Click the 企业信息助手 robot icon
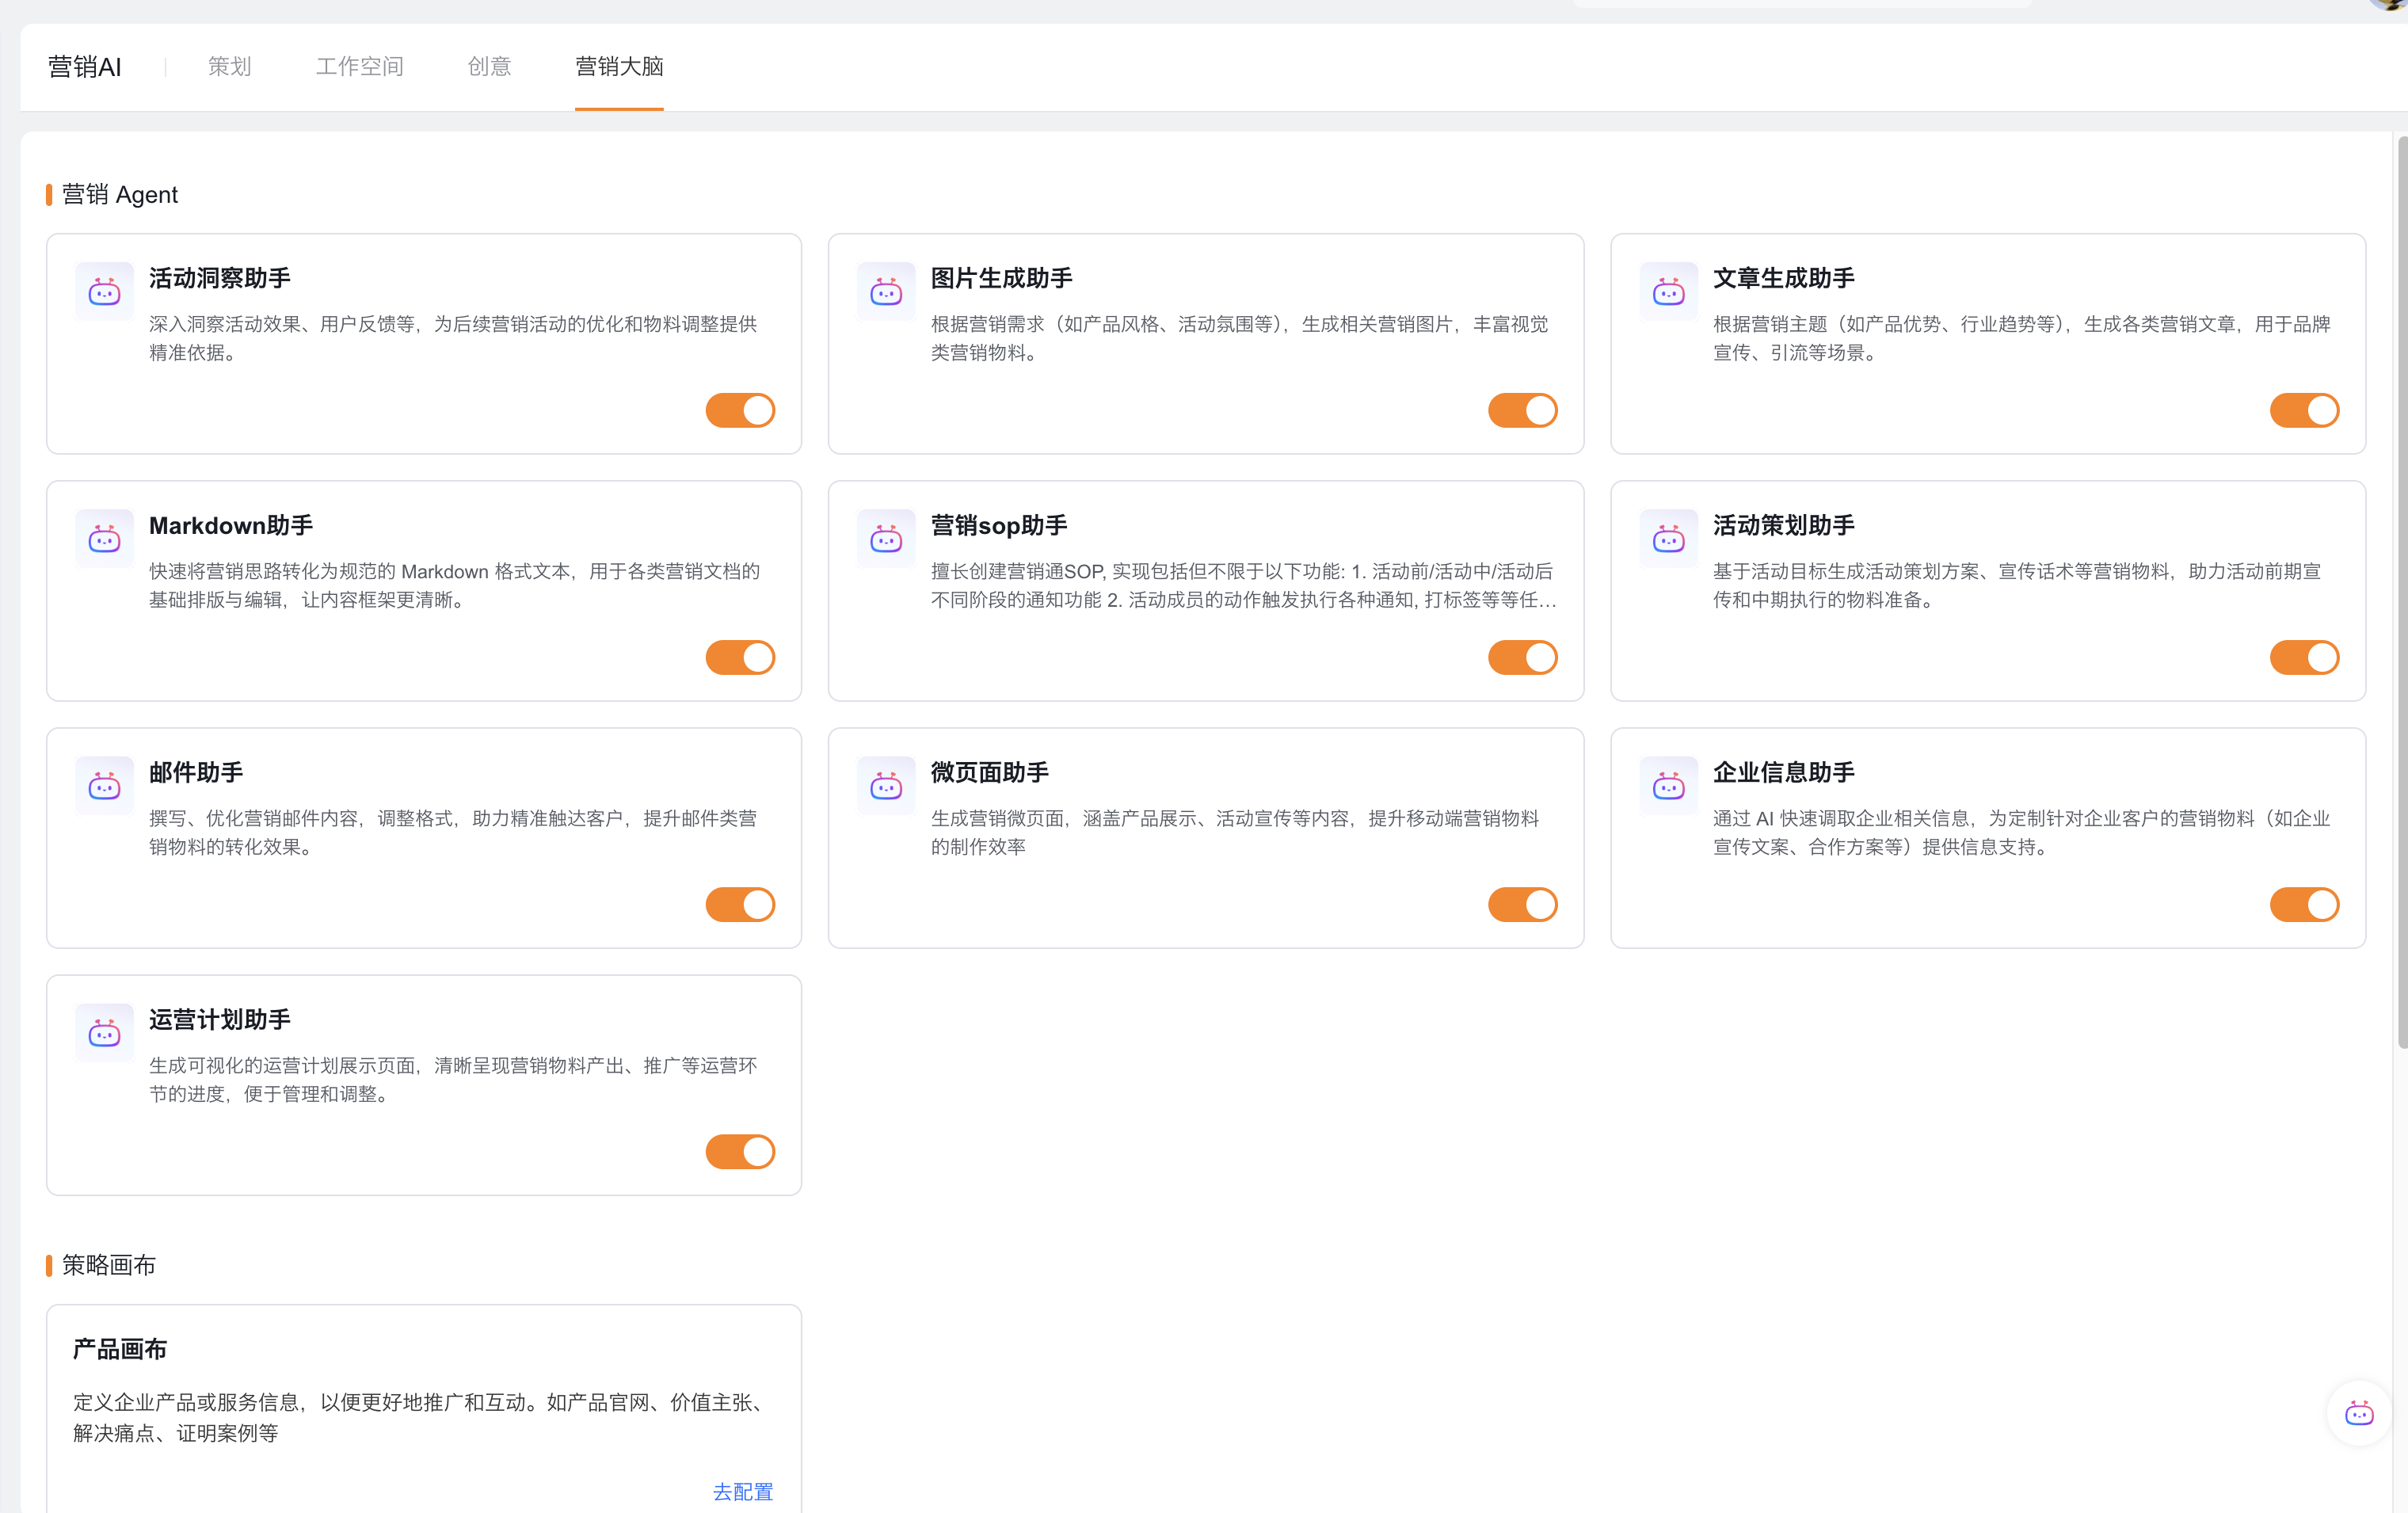The height and width of the screenshot is (1513, 2408). [1668, 786]
